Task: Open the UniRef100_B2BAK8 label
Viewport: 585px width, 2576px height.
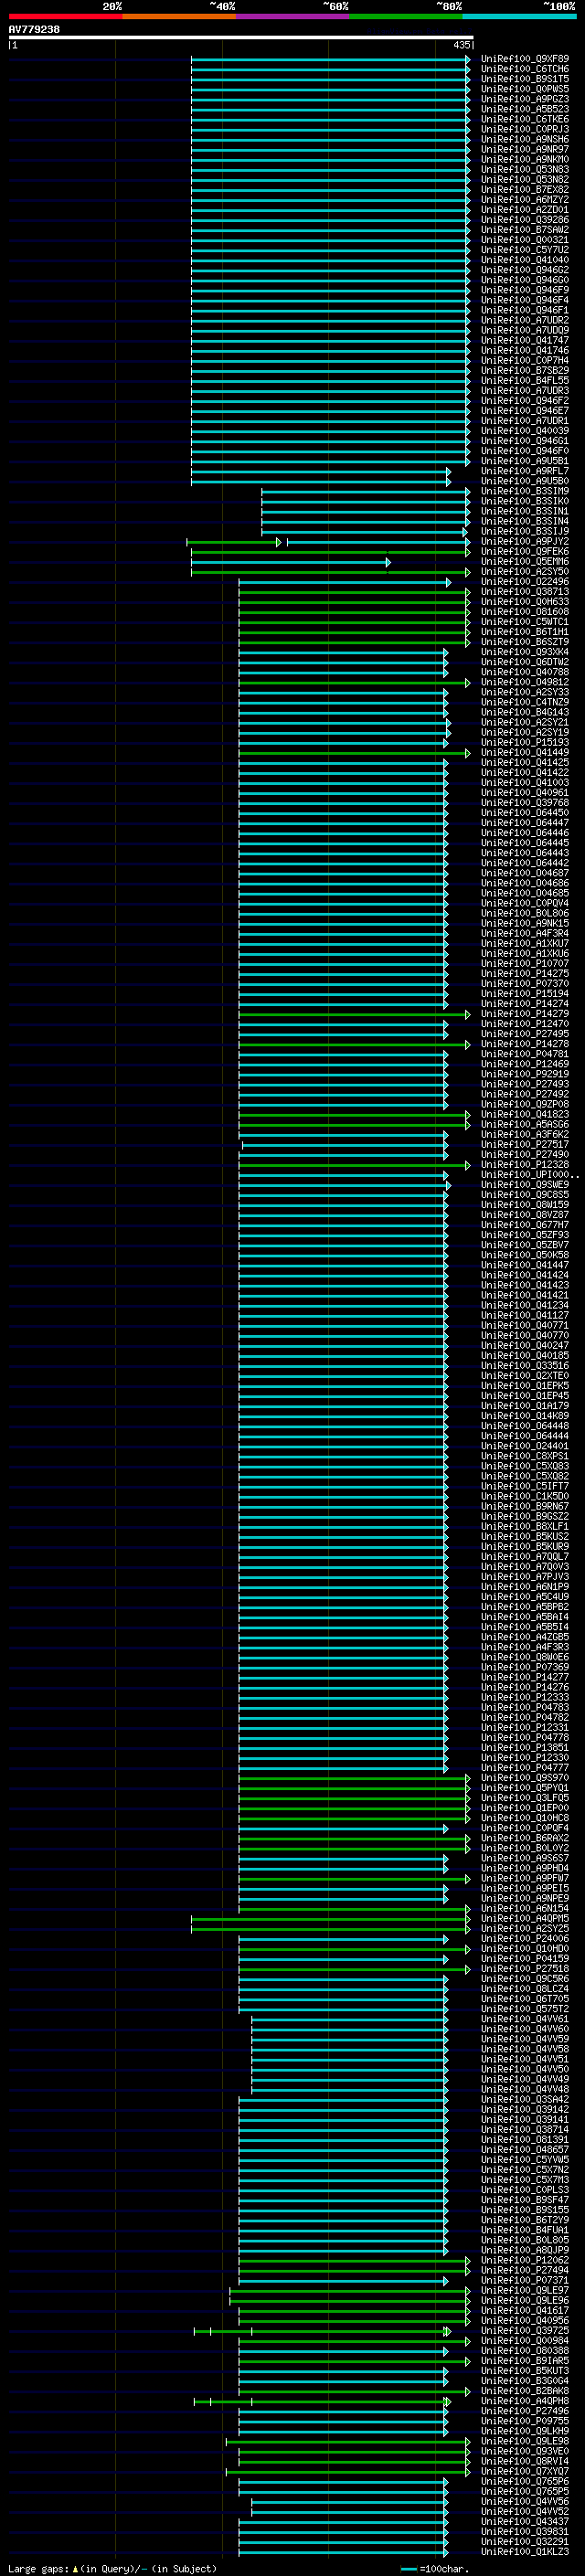Action: point(524,2391)
